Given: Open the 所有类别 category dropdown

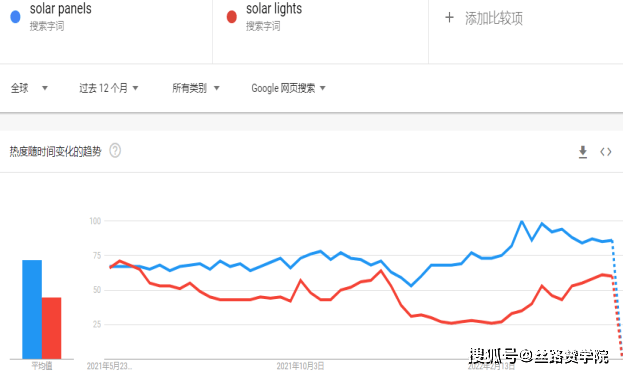Looking at the screenshot, I should [195, 88].
